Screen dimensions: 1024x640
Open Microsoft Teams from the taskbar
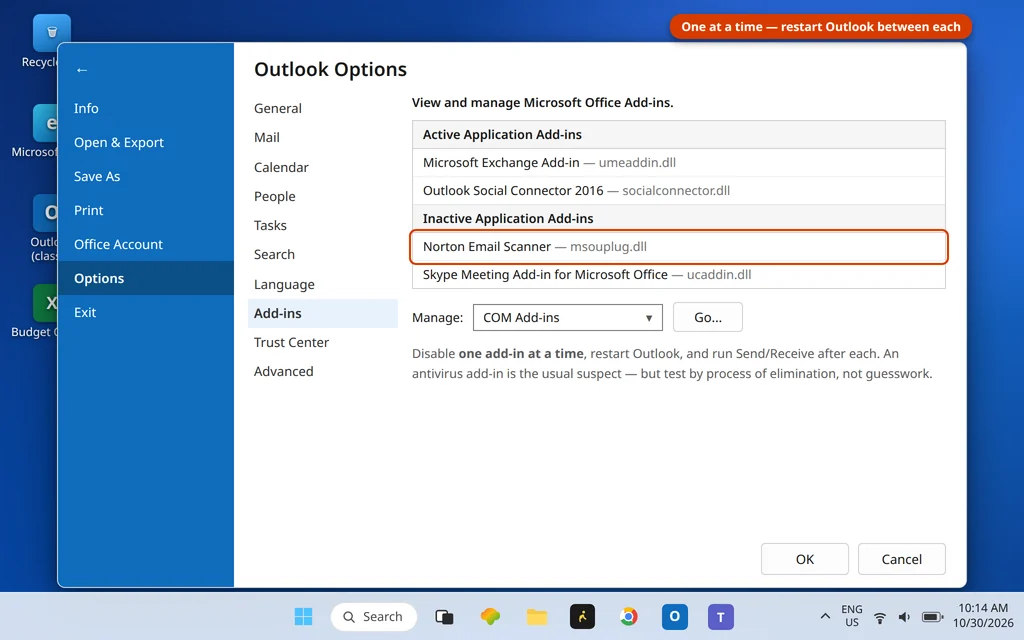[720, 616]
